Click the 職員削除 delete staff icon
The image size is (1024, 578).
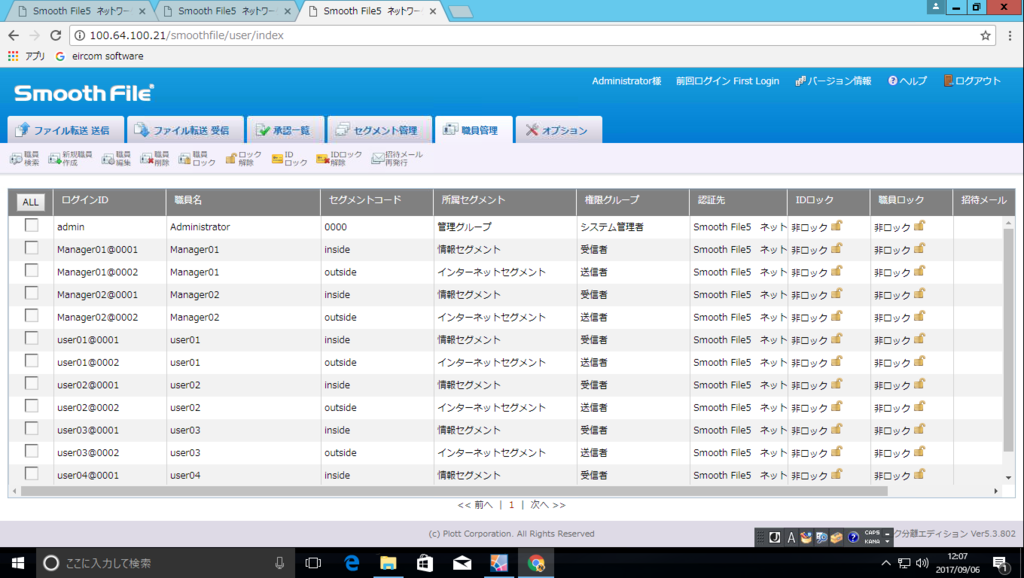(x=155, y=158)
